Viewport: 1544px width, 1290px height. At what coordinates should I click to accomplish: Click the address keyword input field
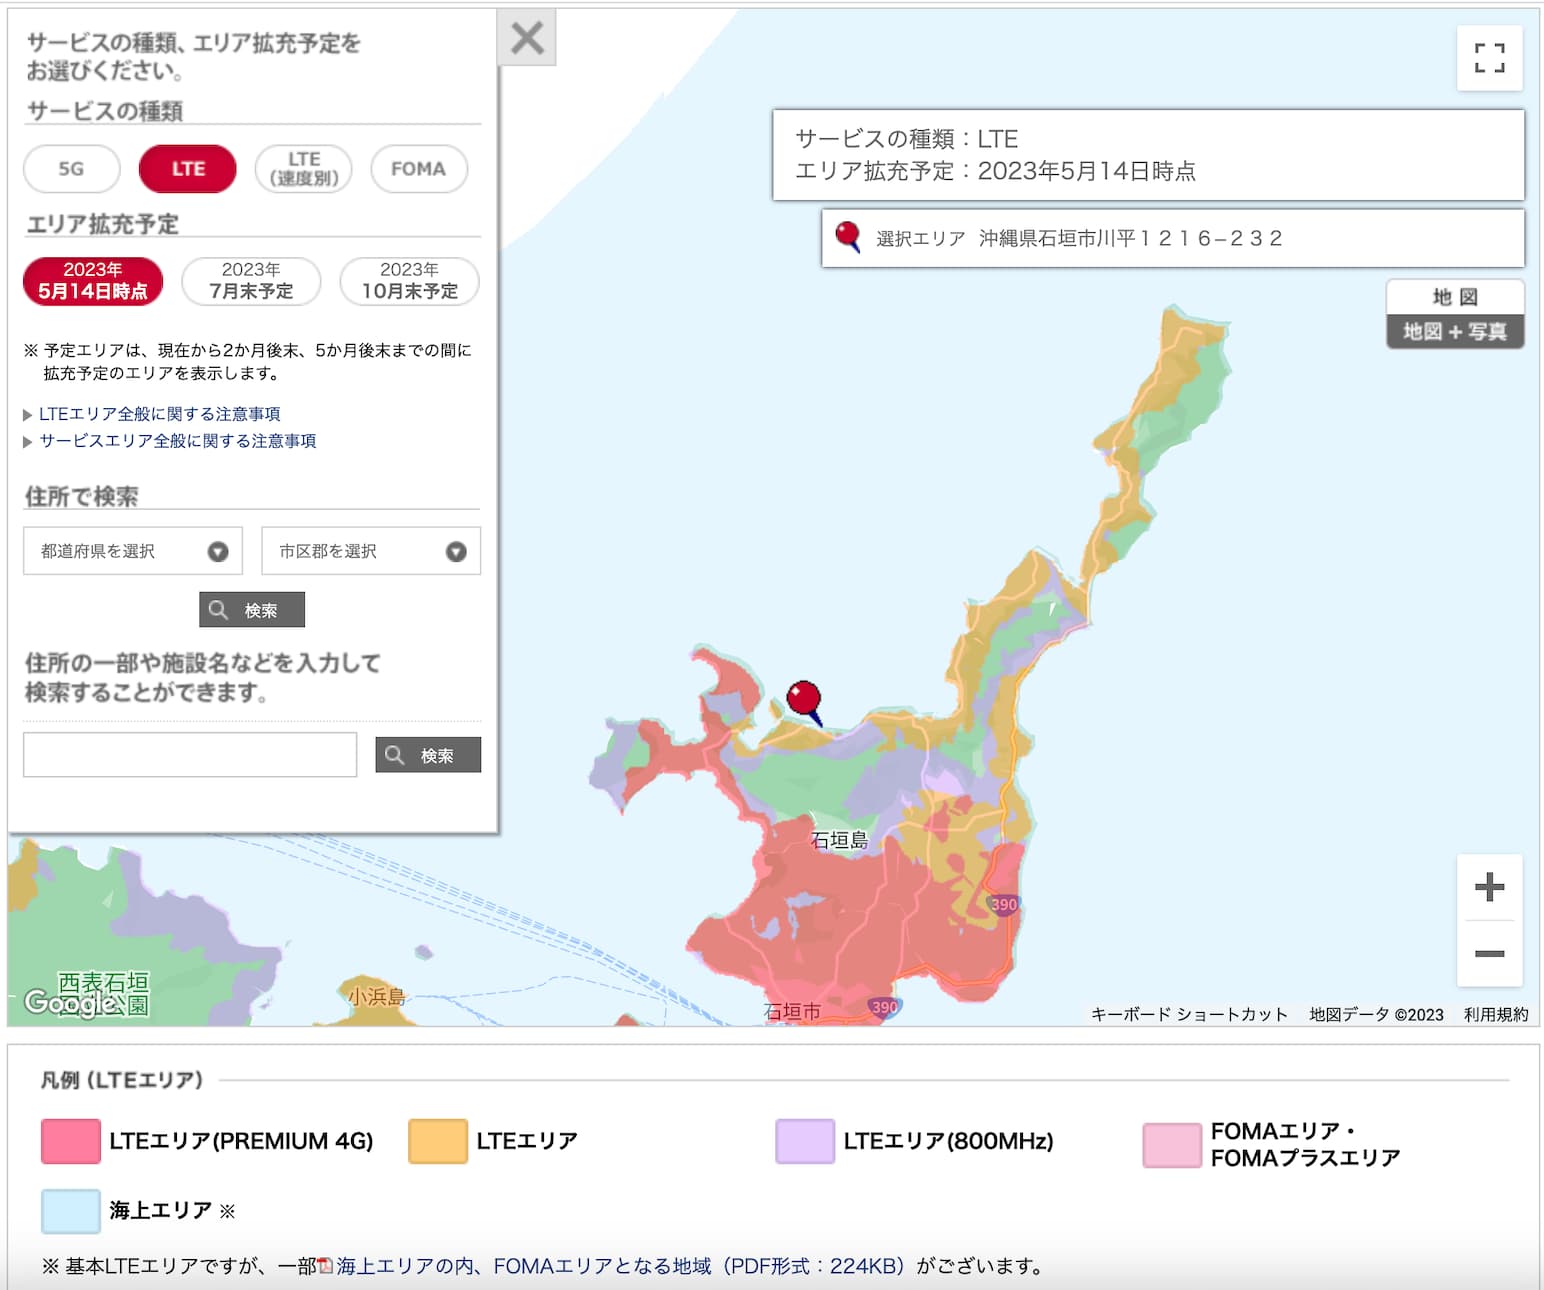190,755
